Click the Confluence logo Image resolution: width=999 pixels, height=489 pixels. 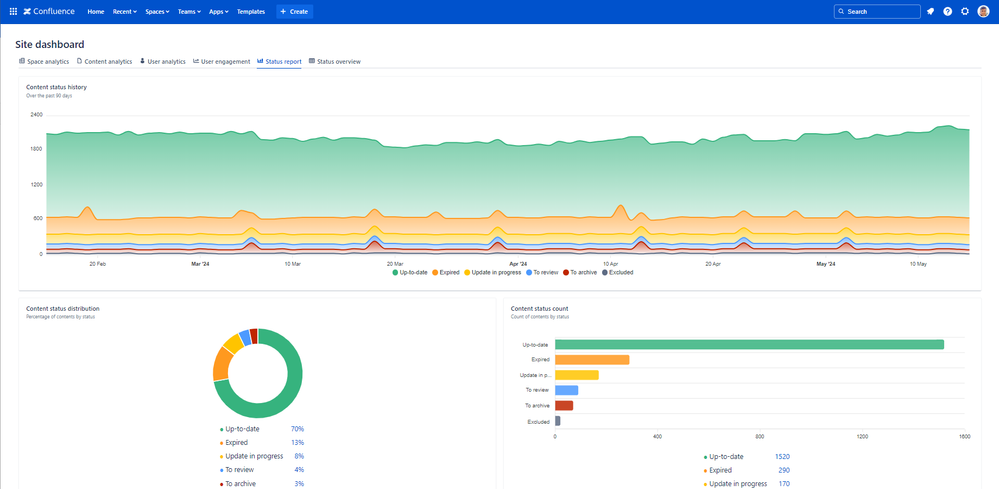(x=50, y=11)
